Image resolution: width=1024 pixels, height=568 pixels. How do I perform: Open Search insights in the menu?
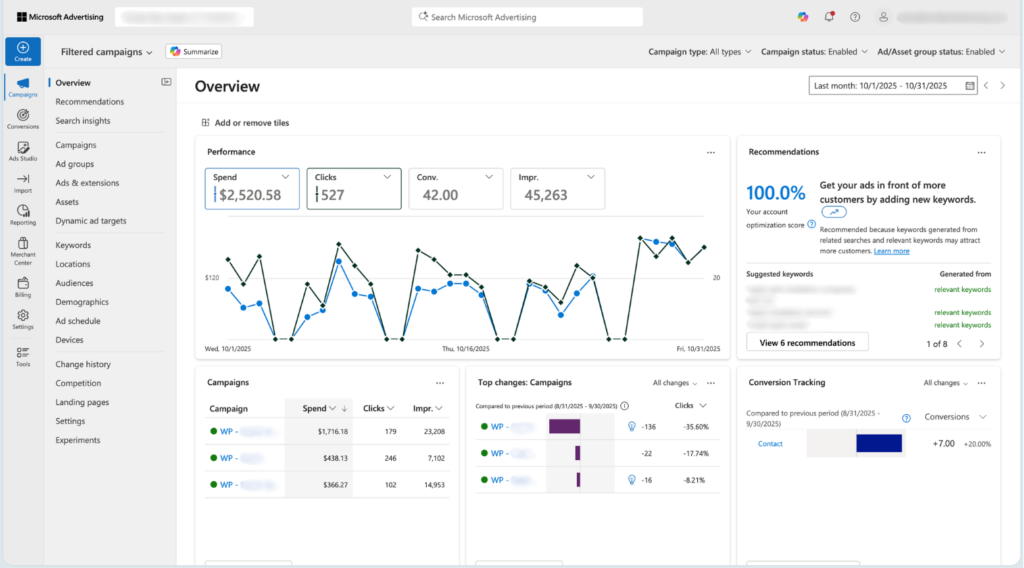click(x=83, y=121)
